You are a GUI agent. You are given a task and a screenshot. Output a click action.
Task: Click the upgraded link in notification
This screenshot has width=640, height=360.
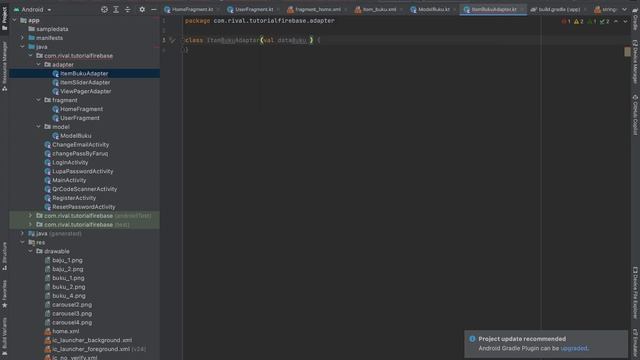click(574, 348)
